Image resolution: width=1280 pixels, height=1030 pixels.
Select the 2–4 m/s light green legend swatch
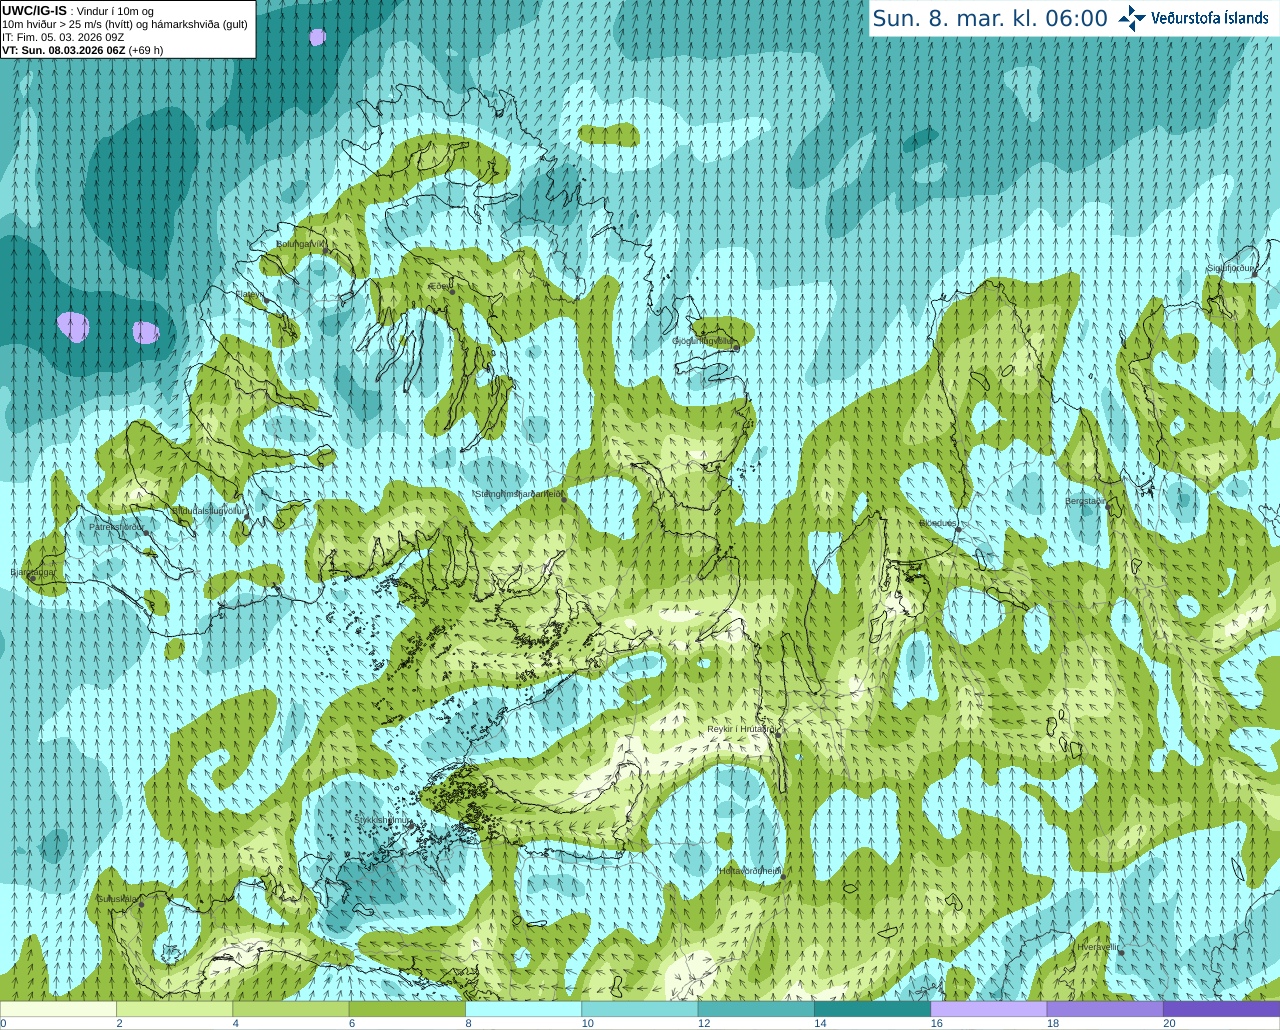[174, 1009]
